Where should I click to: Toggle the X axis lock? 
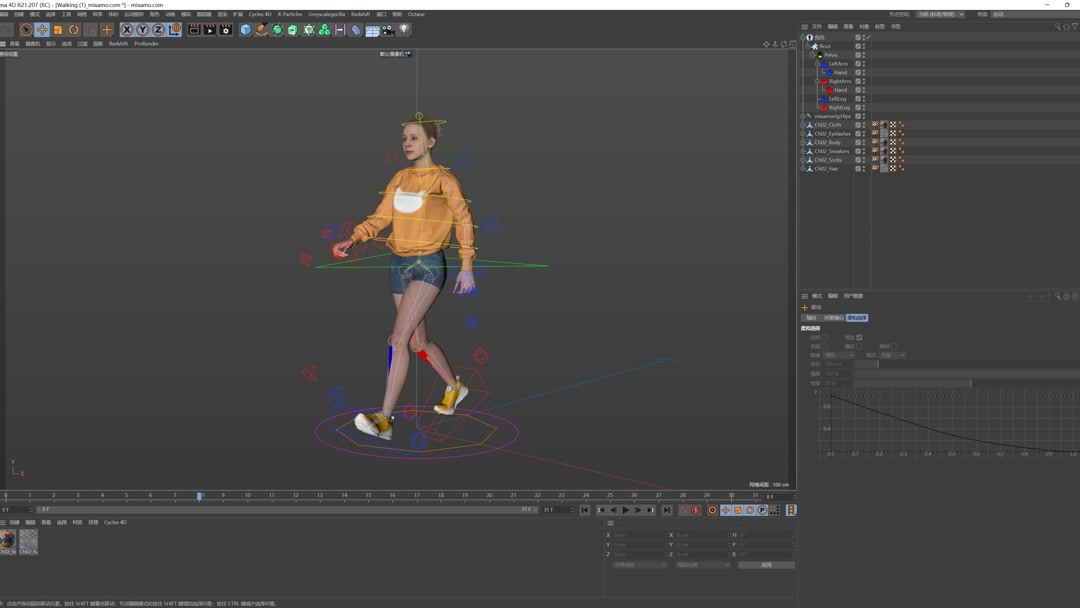tap(127, 30)
